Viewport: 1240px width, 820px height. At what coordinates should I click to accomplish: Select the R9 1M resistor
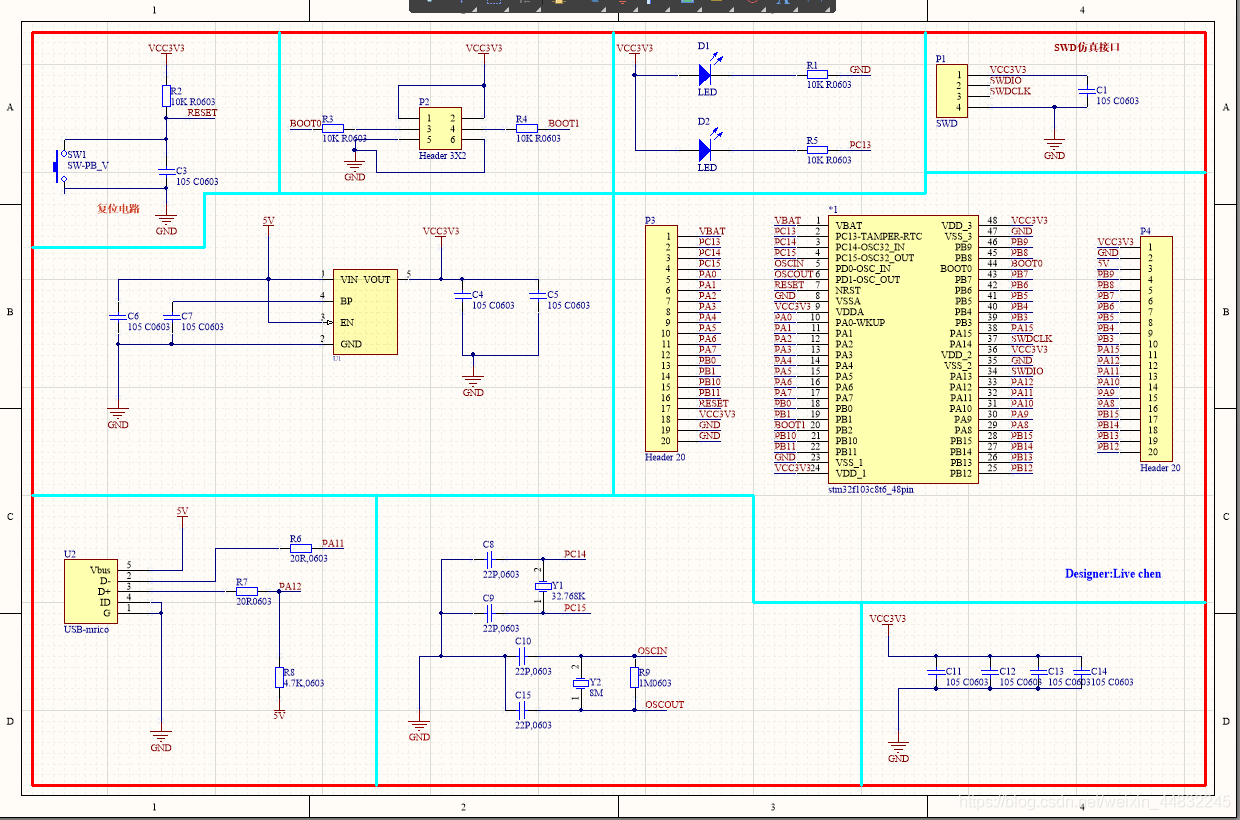pyautogui.click(x=634, y=678)
